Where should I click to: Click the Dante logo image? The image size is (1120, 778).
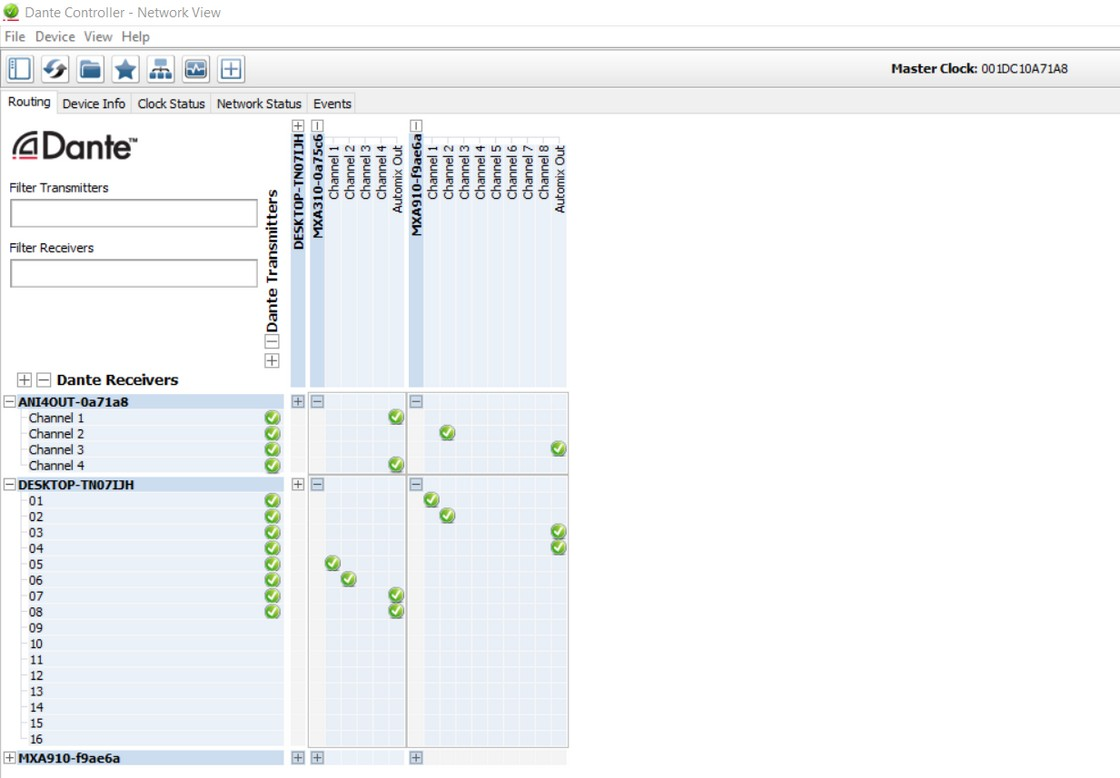click(x=74, y=146)
